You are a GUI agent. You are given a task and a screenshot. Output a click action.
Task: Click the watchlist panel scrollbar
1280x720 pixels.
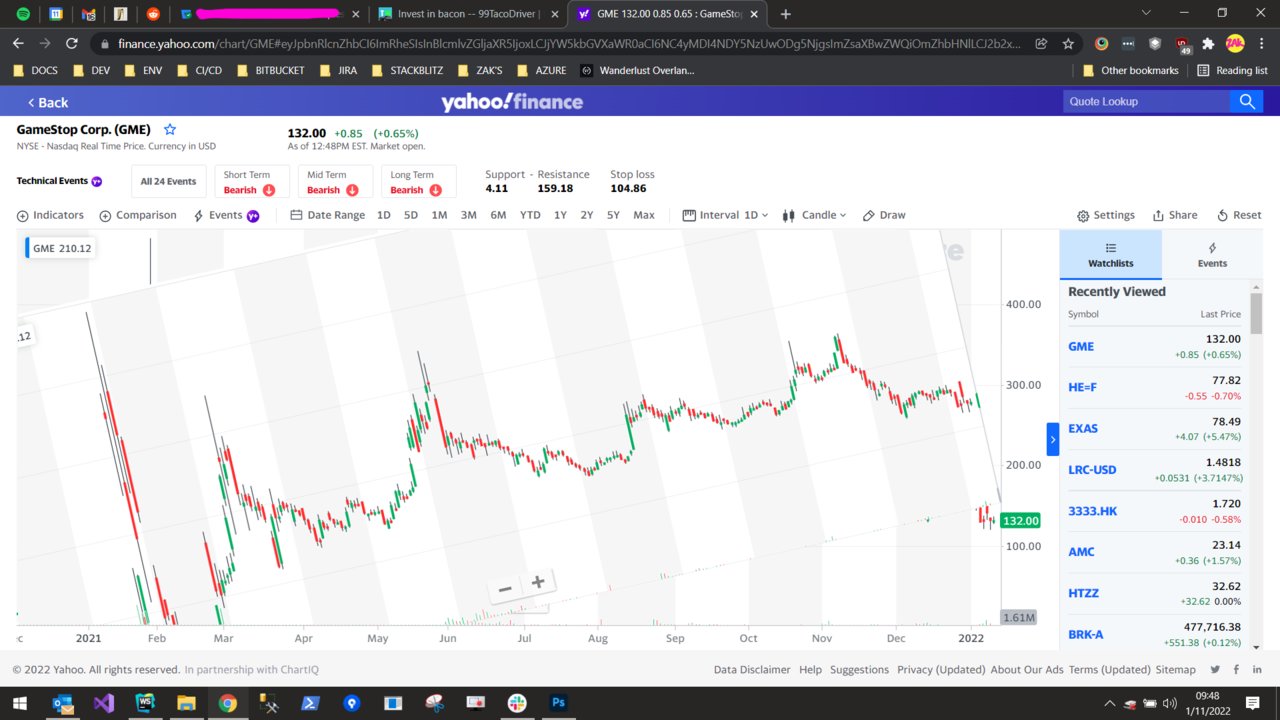point(1256,314)
